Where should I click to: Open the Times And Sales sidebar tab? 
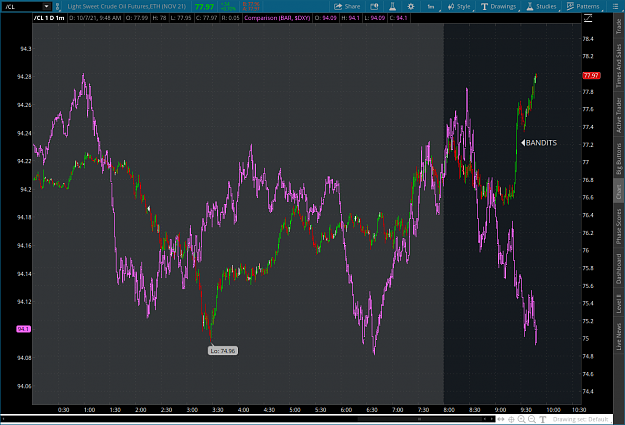coord(619,66)
